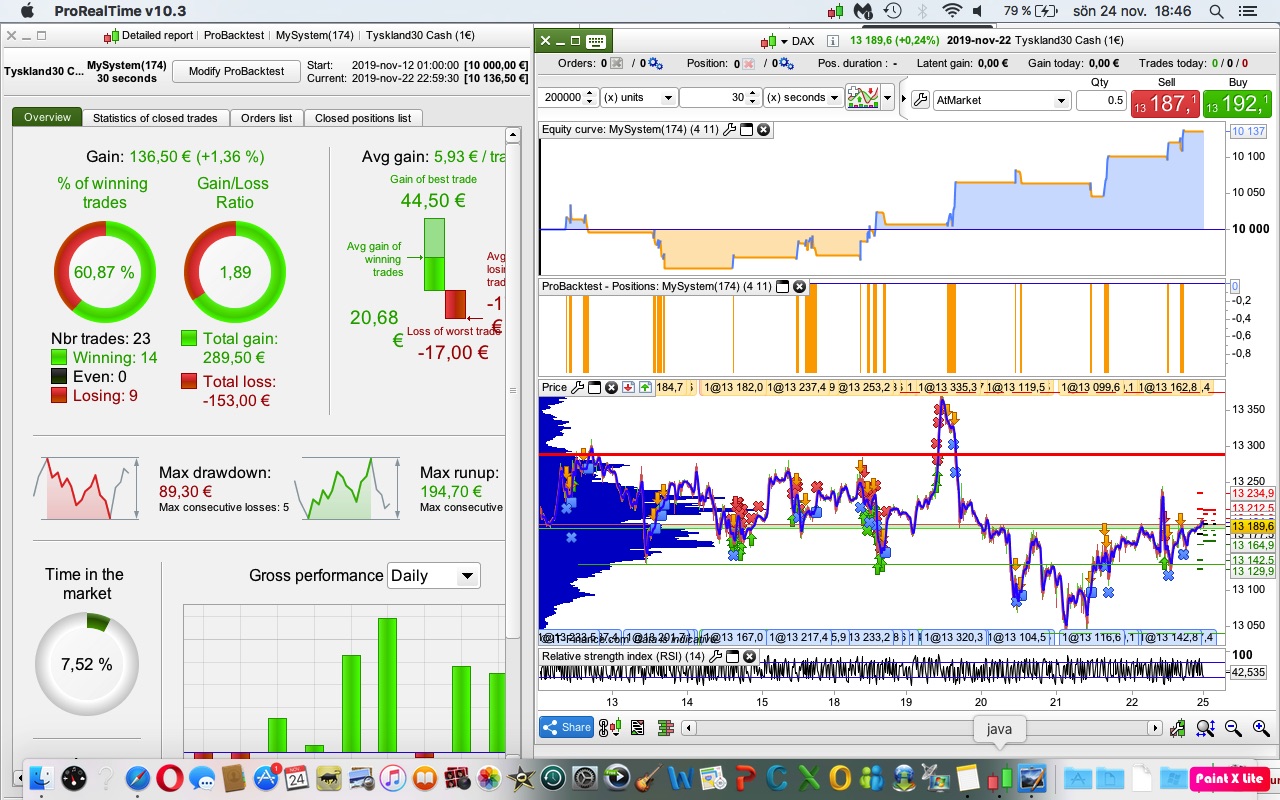Maximize the RSI indicator panel
1280x800 pixels.
[x=733, y=657]
